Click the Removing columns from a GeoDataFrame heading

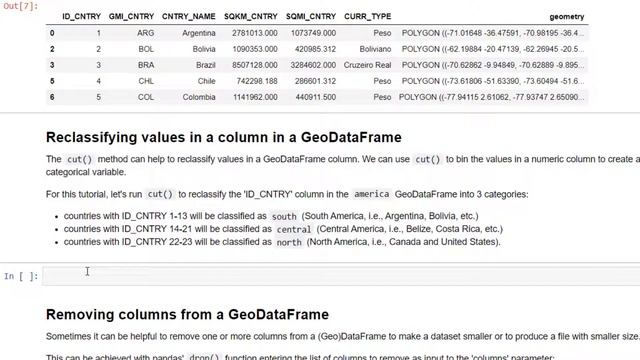coord(187,314)
